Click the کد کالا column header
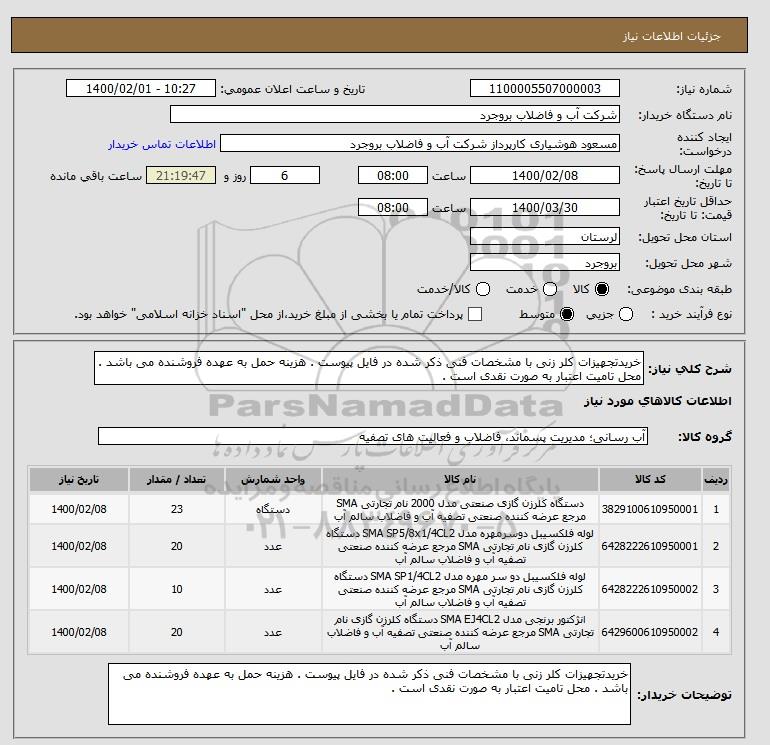The height and width of the screenshot is (745, 770). [650, 480]
